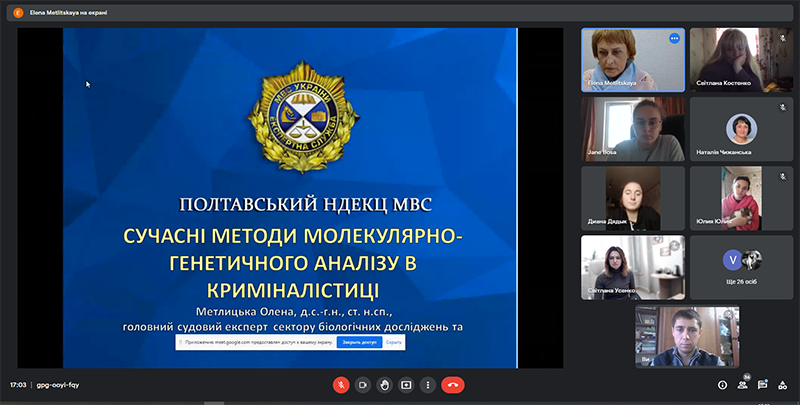This screenshot has width=800, height=405.
Task: Open options dots on Elena Metlitskaya tile
Action: (674, 38)
